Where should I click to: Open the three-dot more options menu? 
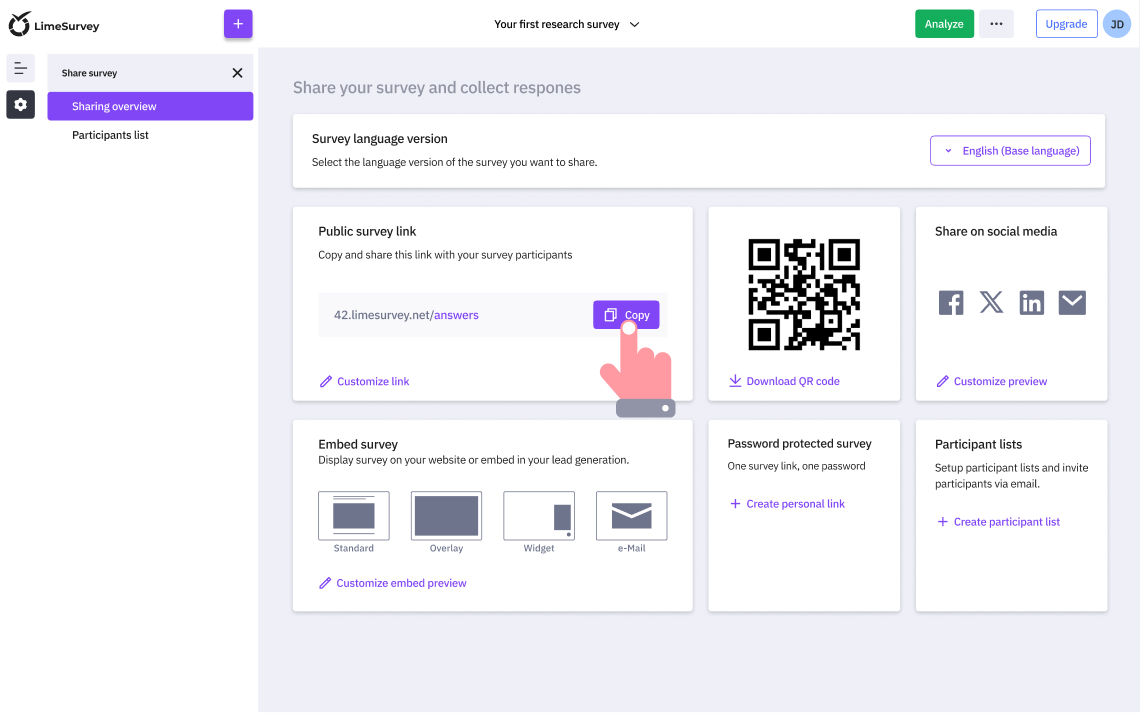pyautogui.click(x=996, y=23)
